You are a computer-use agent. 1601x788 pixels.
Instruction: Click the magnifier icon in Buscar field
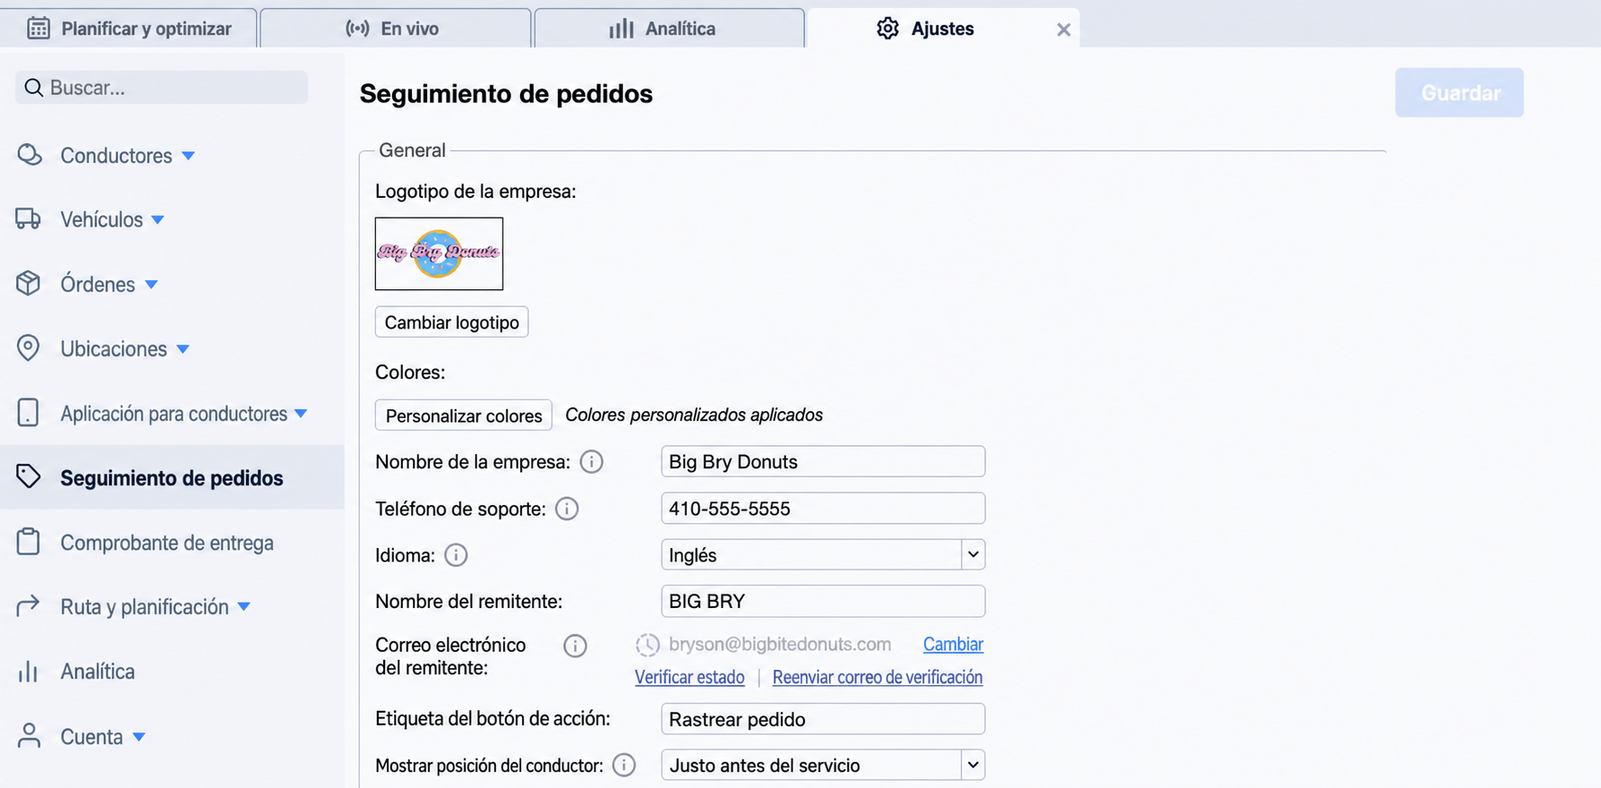pos(33,88)
